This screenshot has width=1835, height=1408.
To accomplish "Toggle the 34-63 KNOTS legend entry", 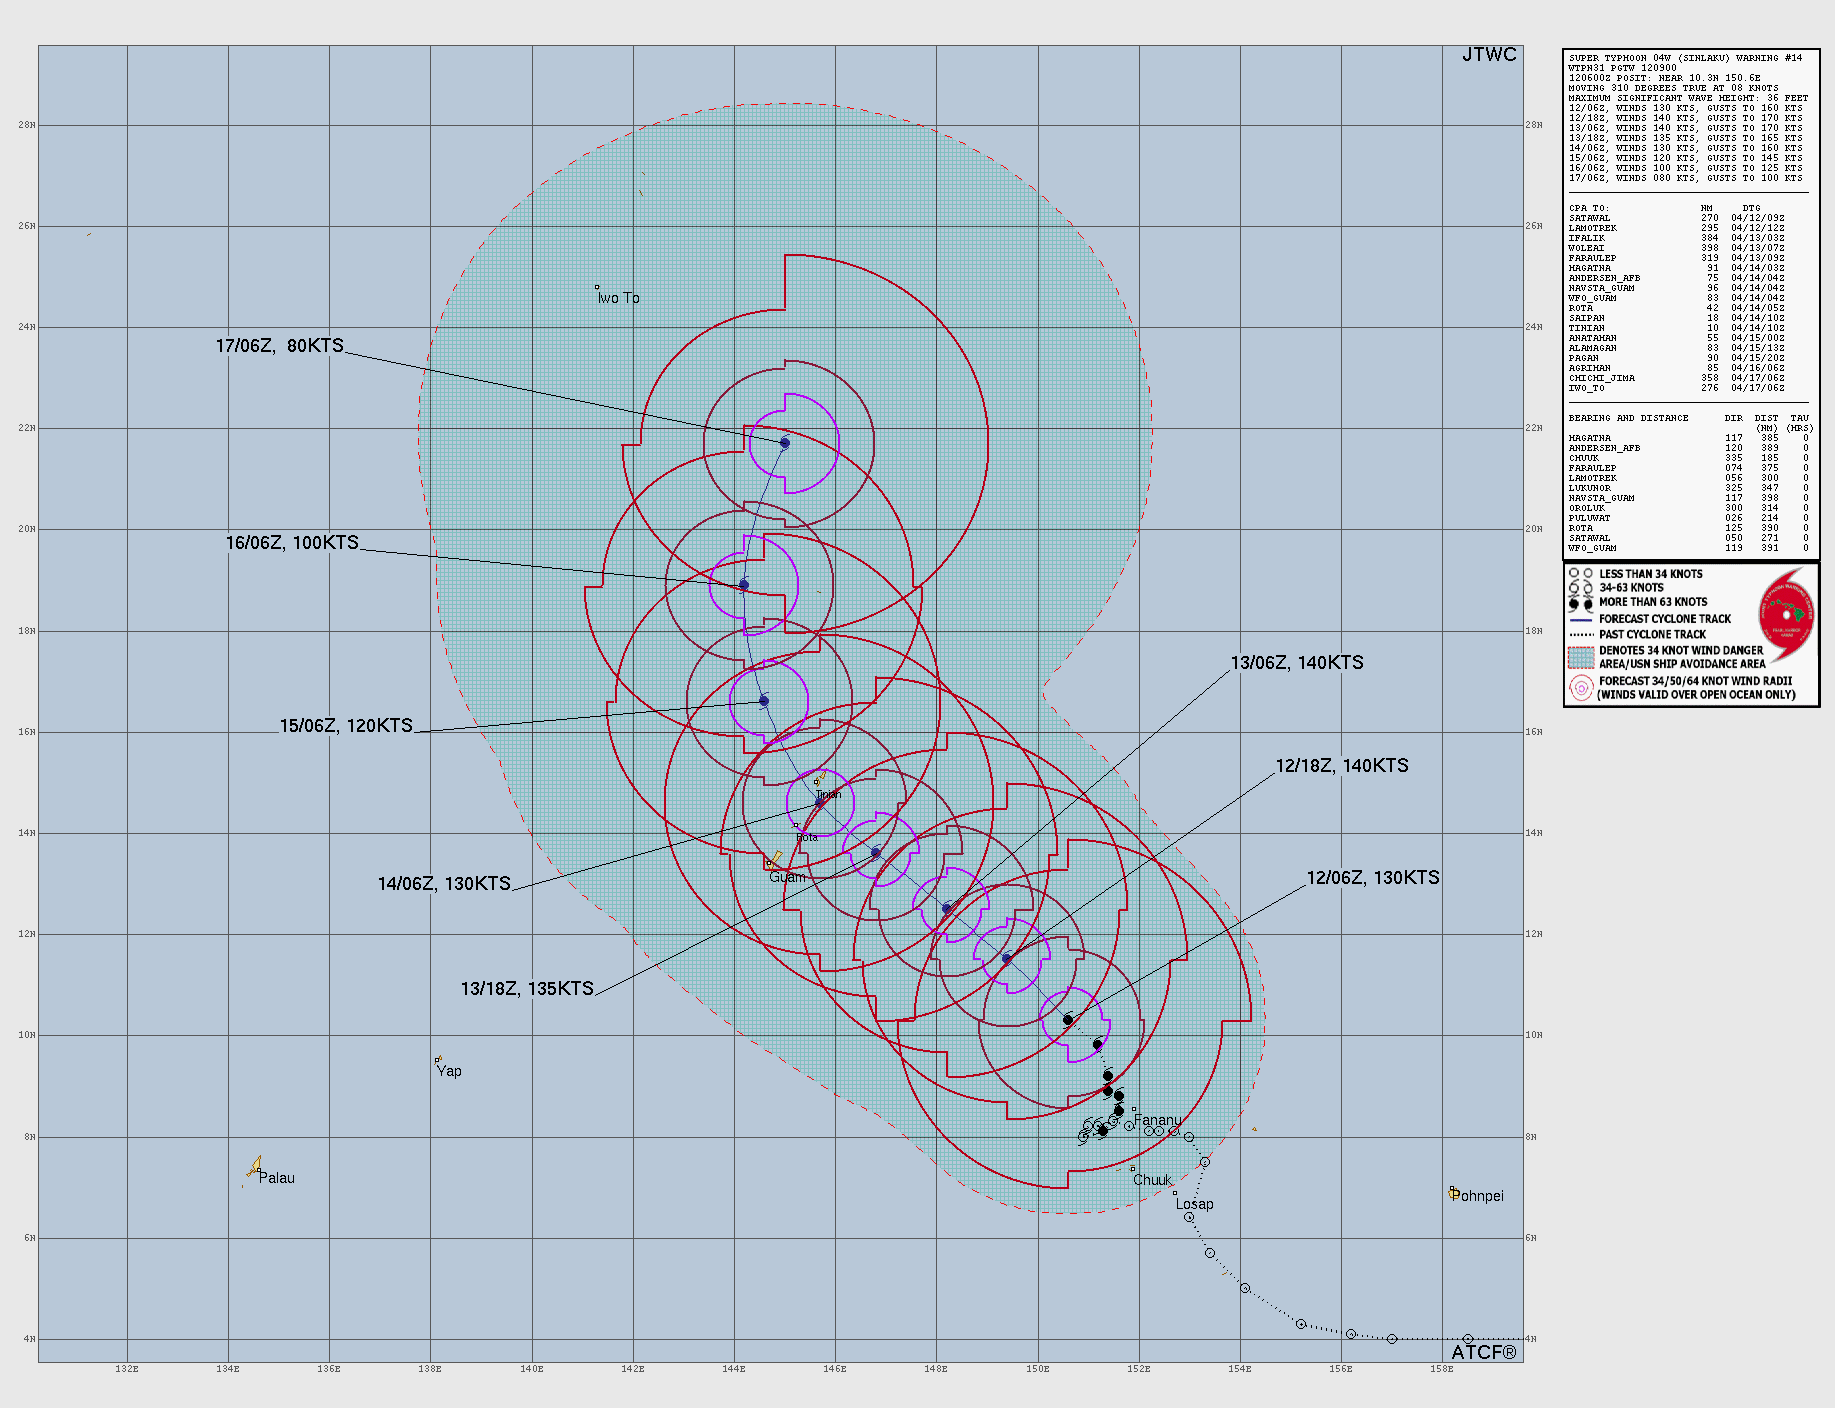I will [x=1580, y=588].
